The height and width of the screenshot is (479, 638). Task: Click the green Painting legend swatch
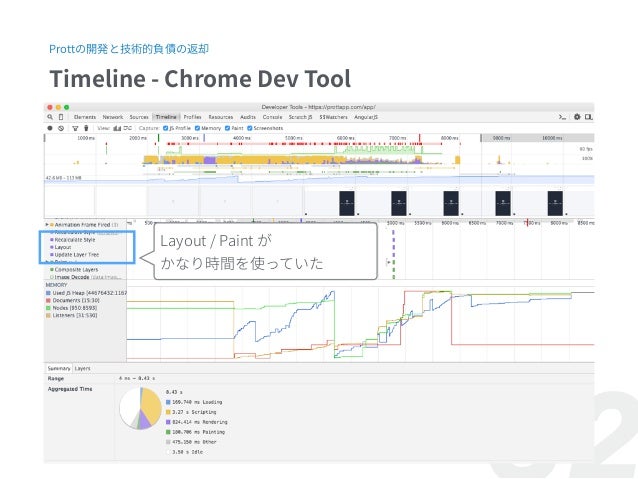(168, 432)
